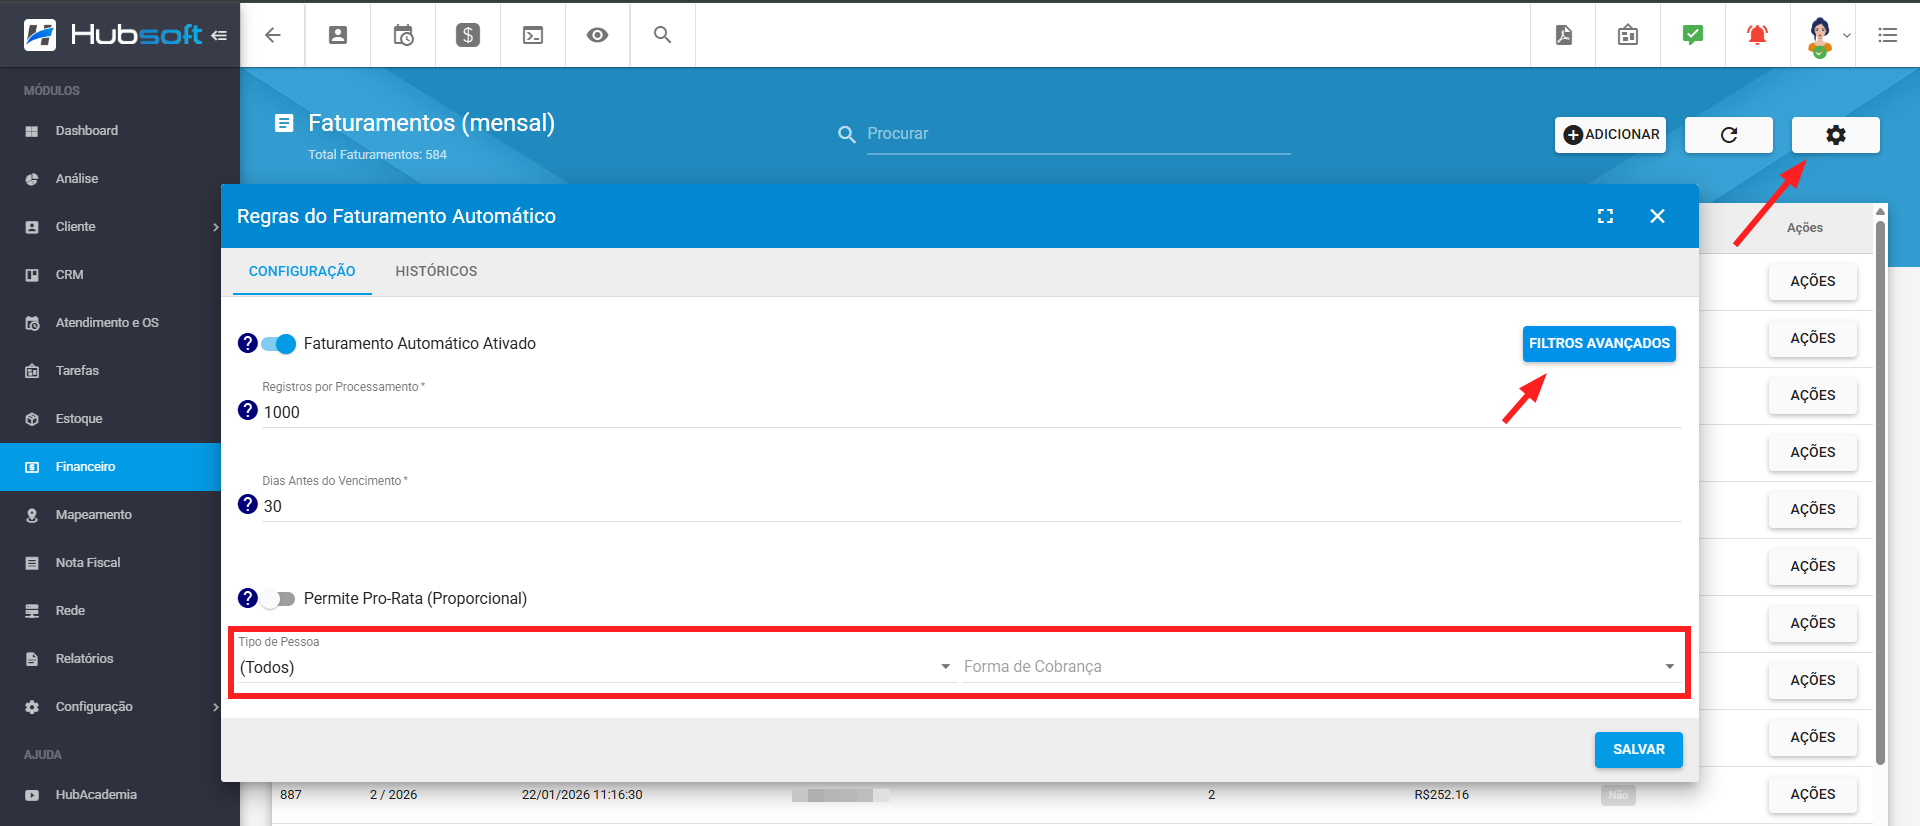Toggle Faturamento Automático Ativado switch
This screenshot has width=1920, height=826.
click(278, 344)
